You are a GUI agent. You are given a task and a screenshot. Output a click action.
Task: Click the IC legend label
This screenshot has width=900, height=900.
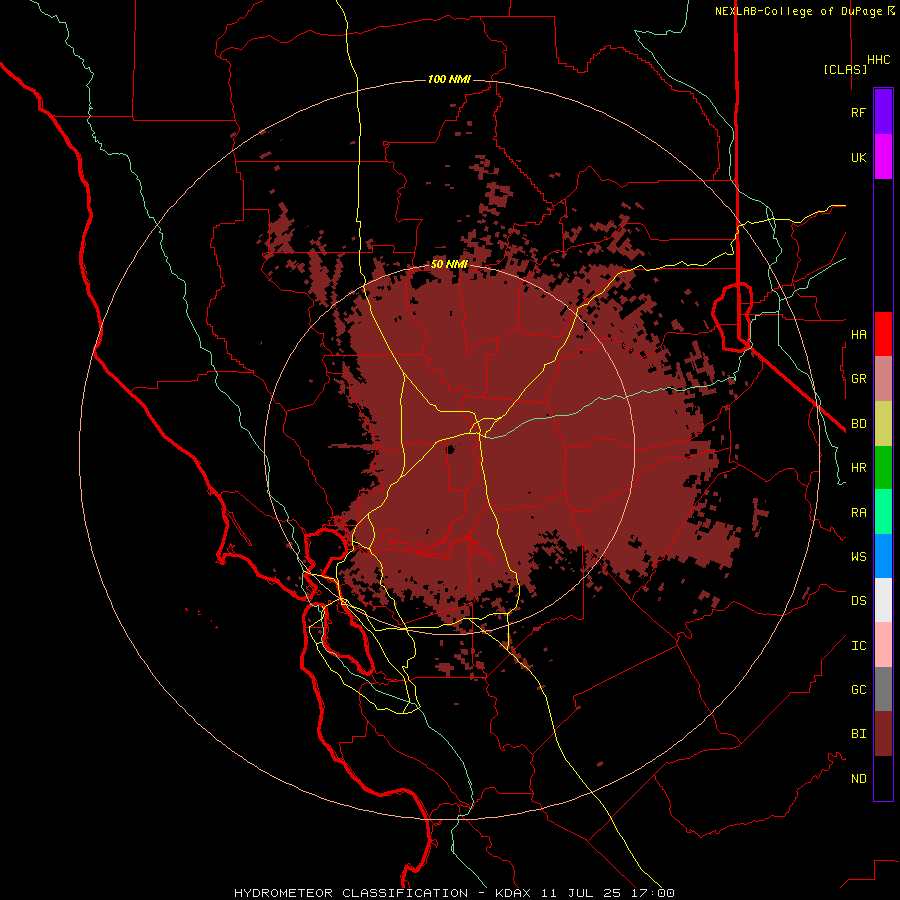point(858,646)
